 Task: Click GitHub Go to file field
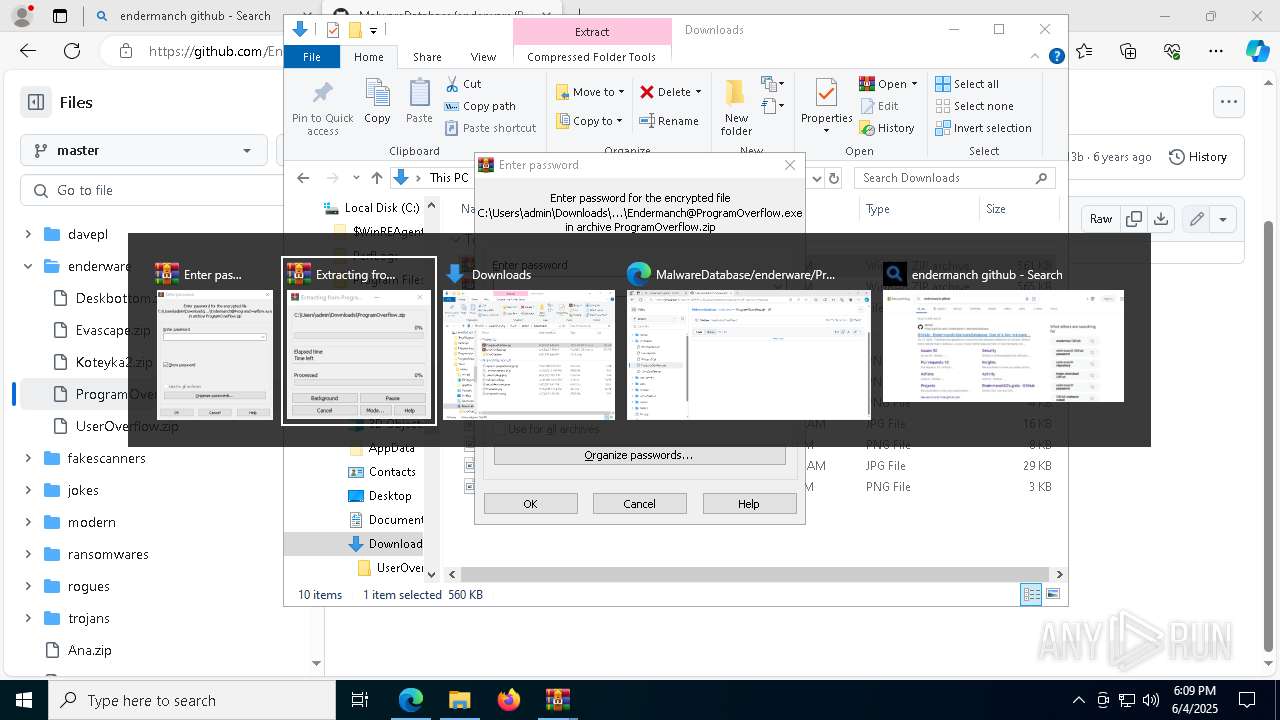coord(151,190)
